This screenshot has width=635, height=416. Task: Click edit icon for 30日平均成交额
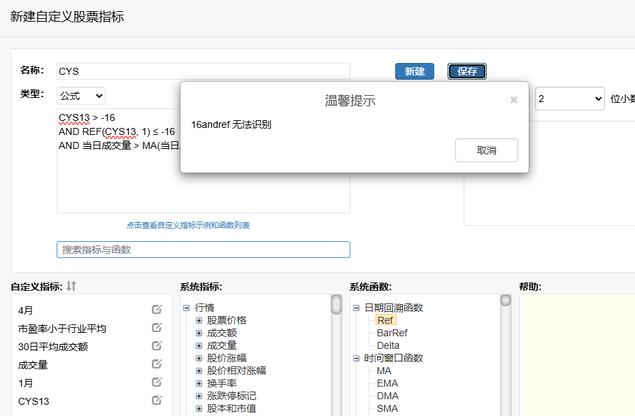(156, 346)
